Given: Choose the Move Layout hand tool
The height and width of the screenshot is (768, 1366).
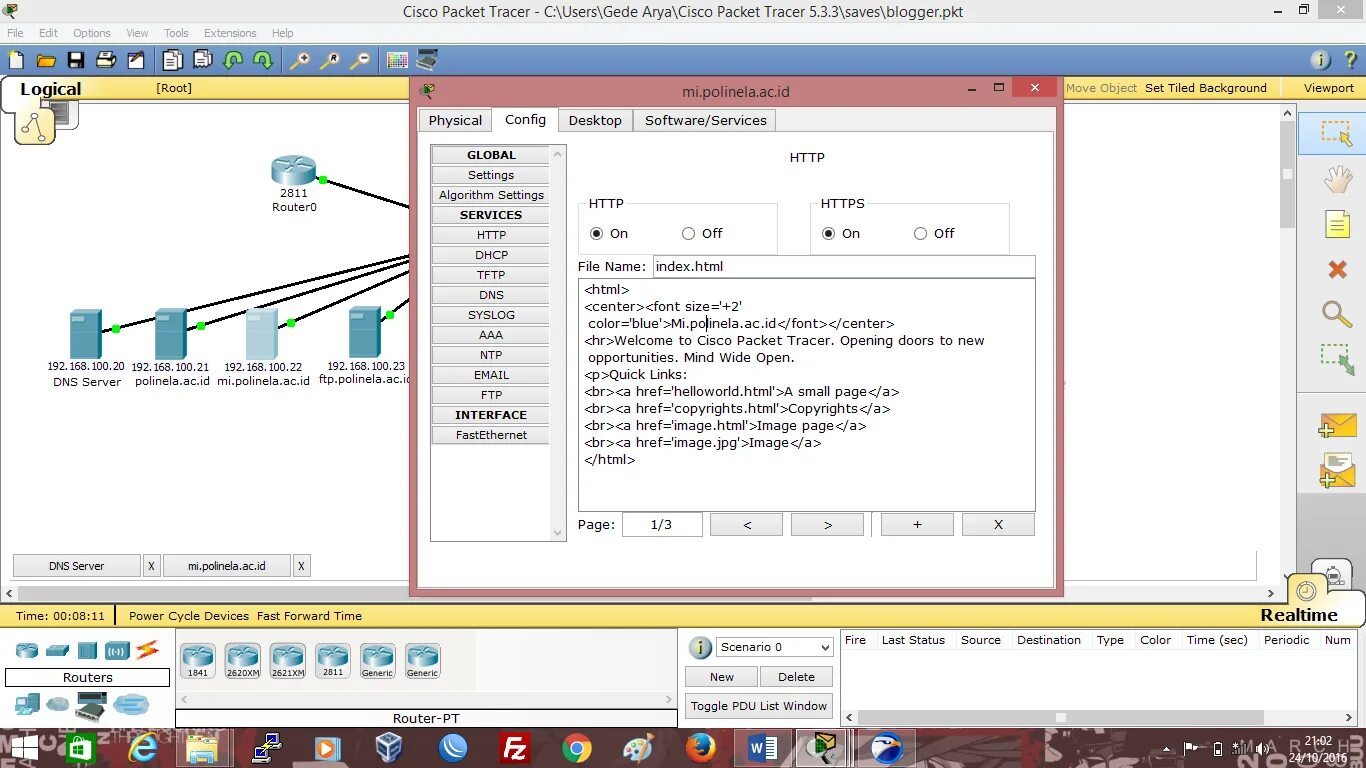Looking at the screenshot, I should pyautogui.click(x=1337, y=179).
